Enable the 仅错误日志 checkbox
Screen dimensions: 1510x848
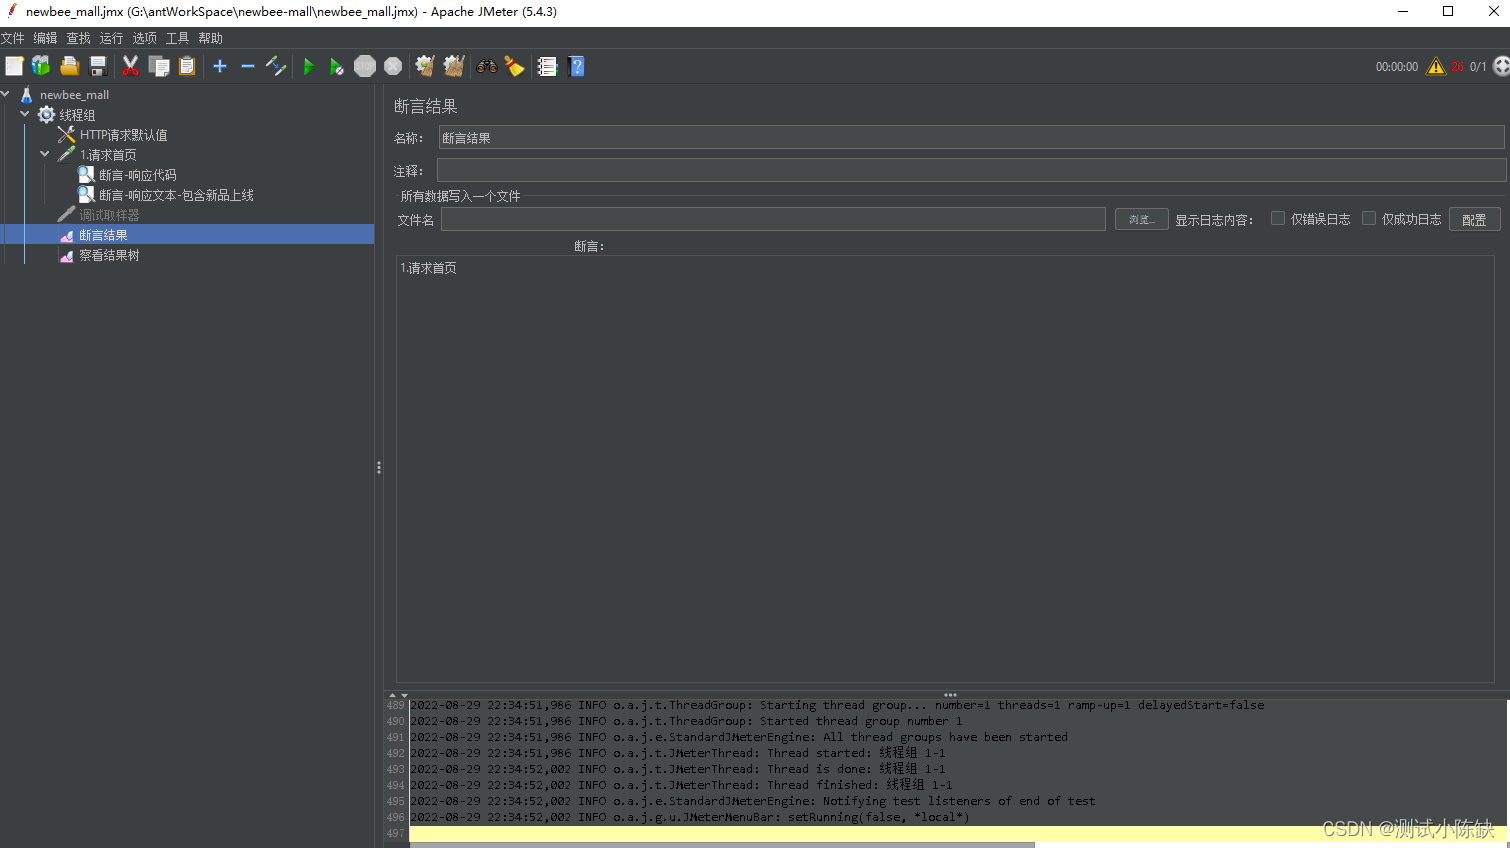pyautogui.click(x=1278, y=218)
